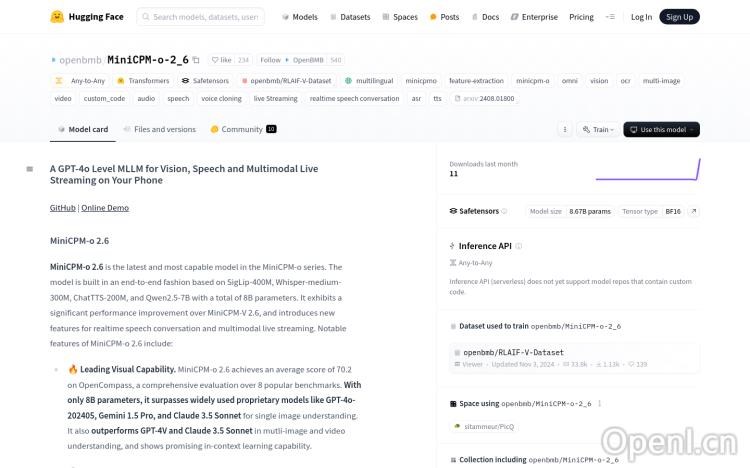The image size is (750, 468).
Task: Like the MiniCPM-o-2_6 model
Action: pyautogui.click(x=220, y=60)
